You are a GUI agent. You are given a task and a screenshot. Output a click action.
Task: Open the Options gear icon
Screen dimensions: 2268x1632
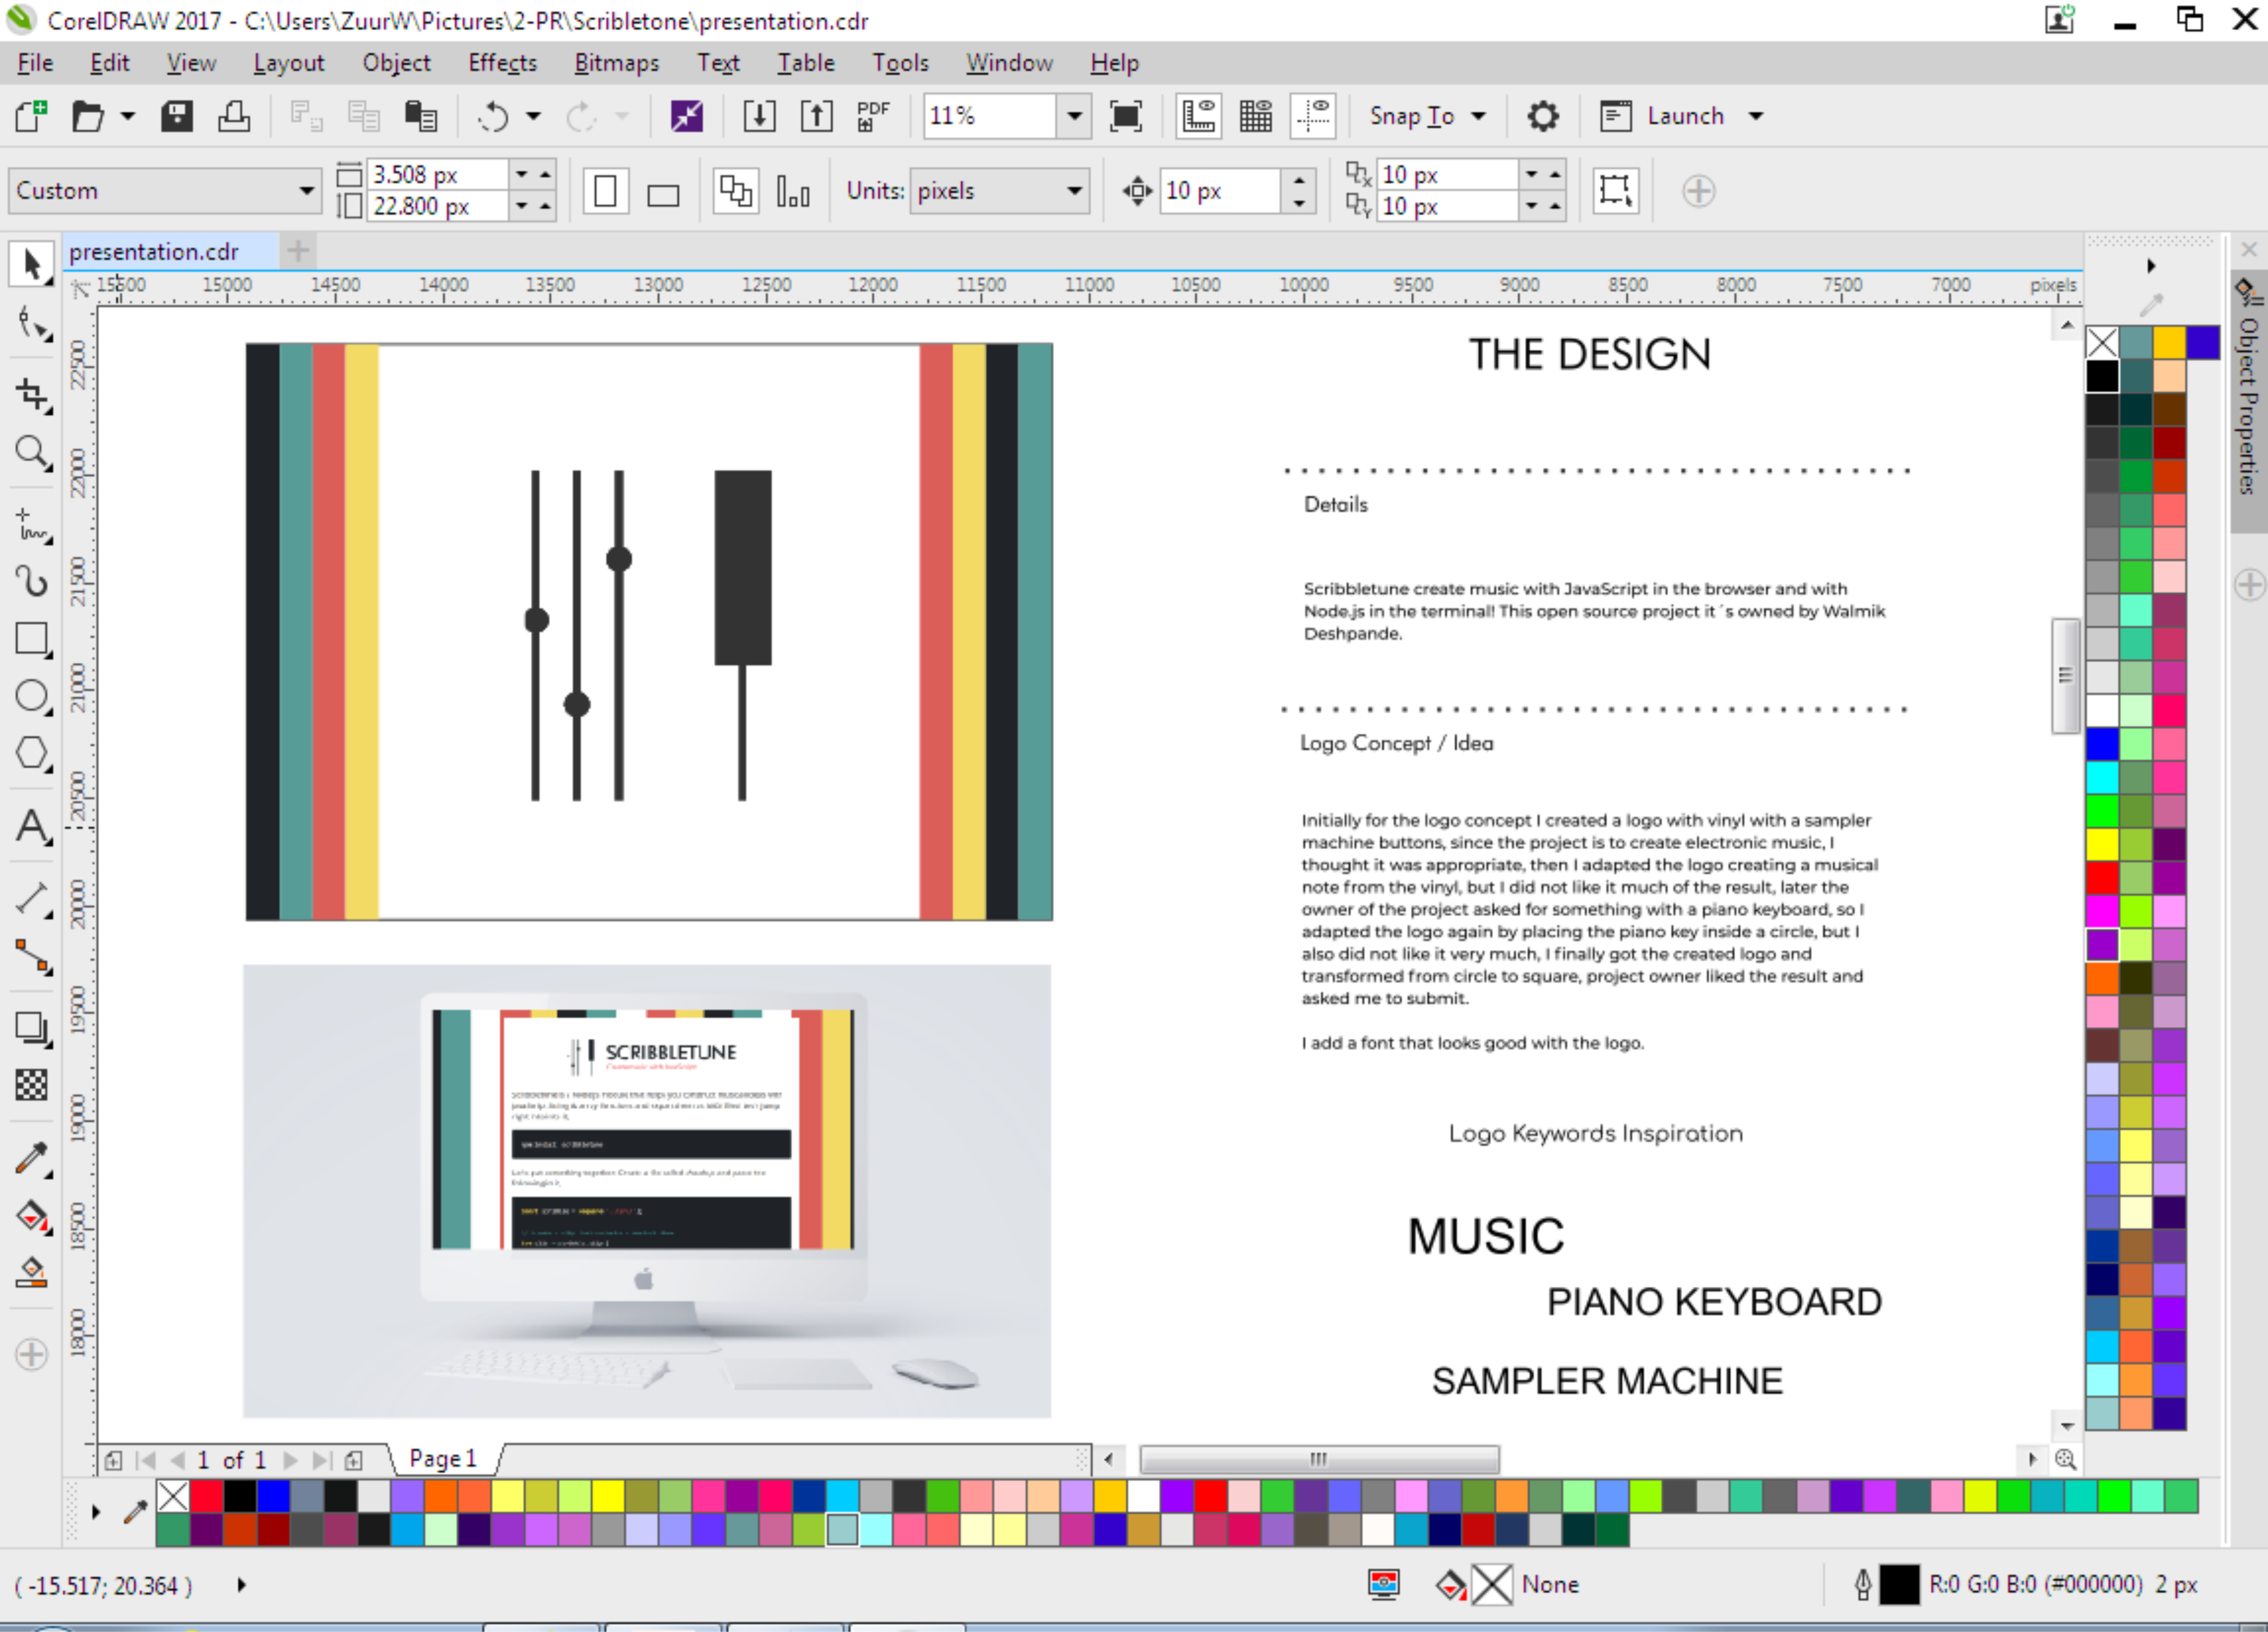(x=1543, y=116)
